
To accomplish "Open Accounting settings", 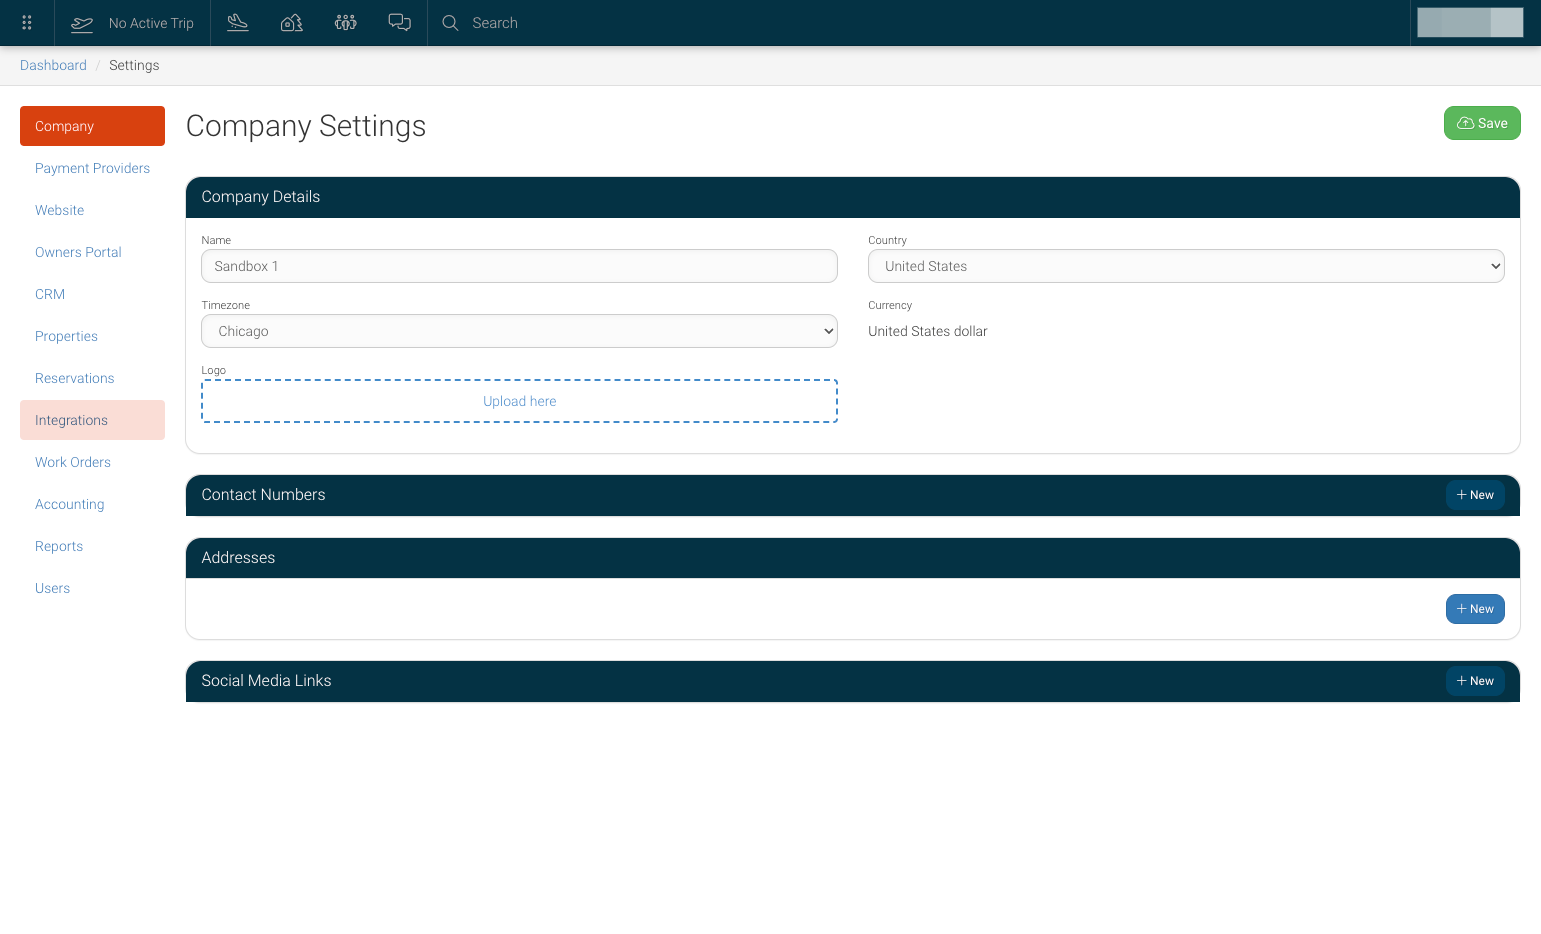I will [92, 504].
